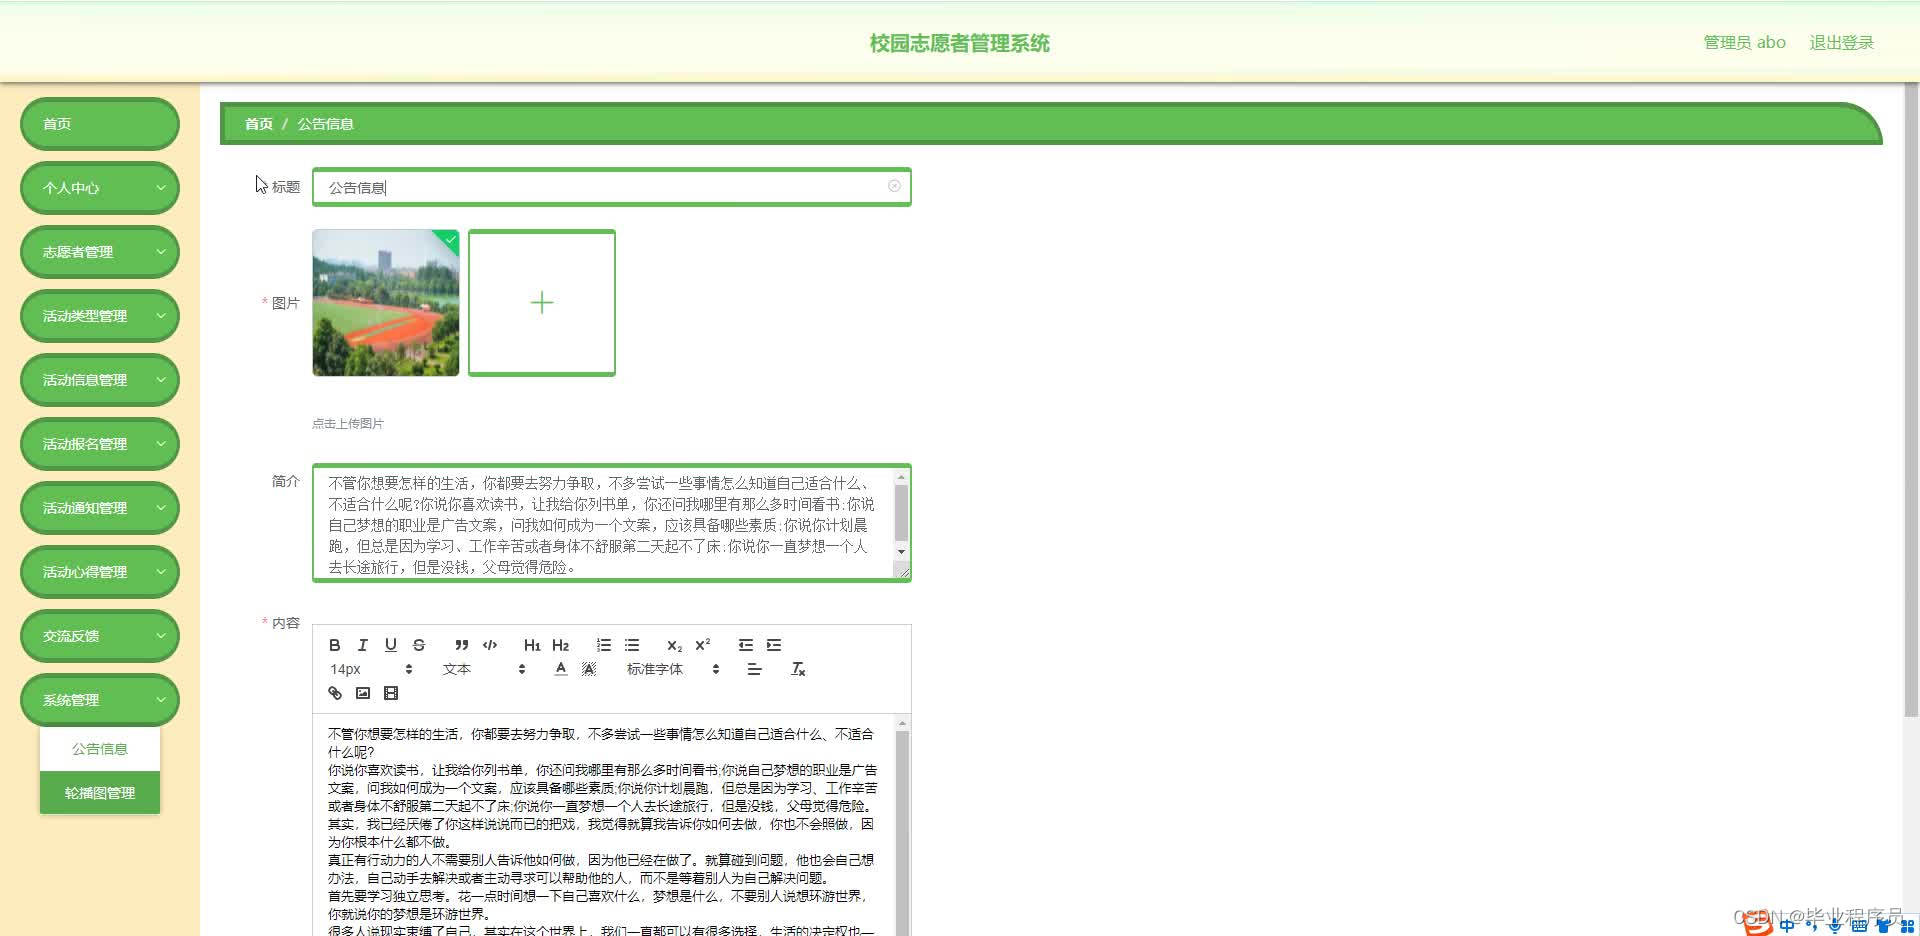1920x936 pixels.
Task: Click the 校园志愿者管理系统 title
Action: pos(959,43)
